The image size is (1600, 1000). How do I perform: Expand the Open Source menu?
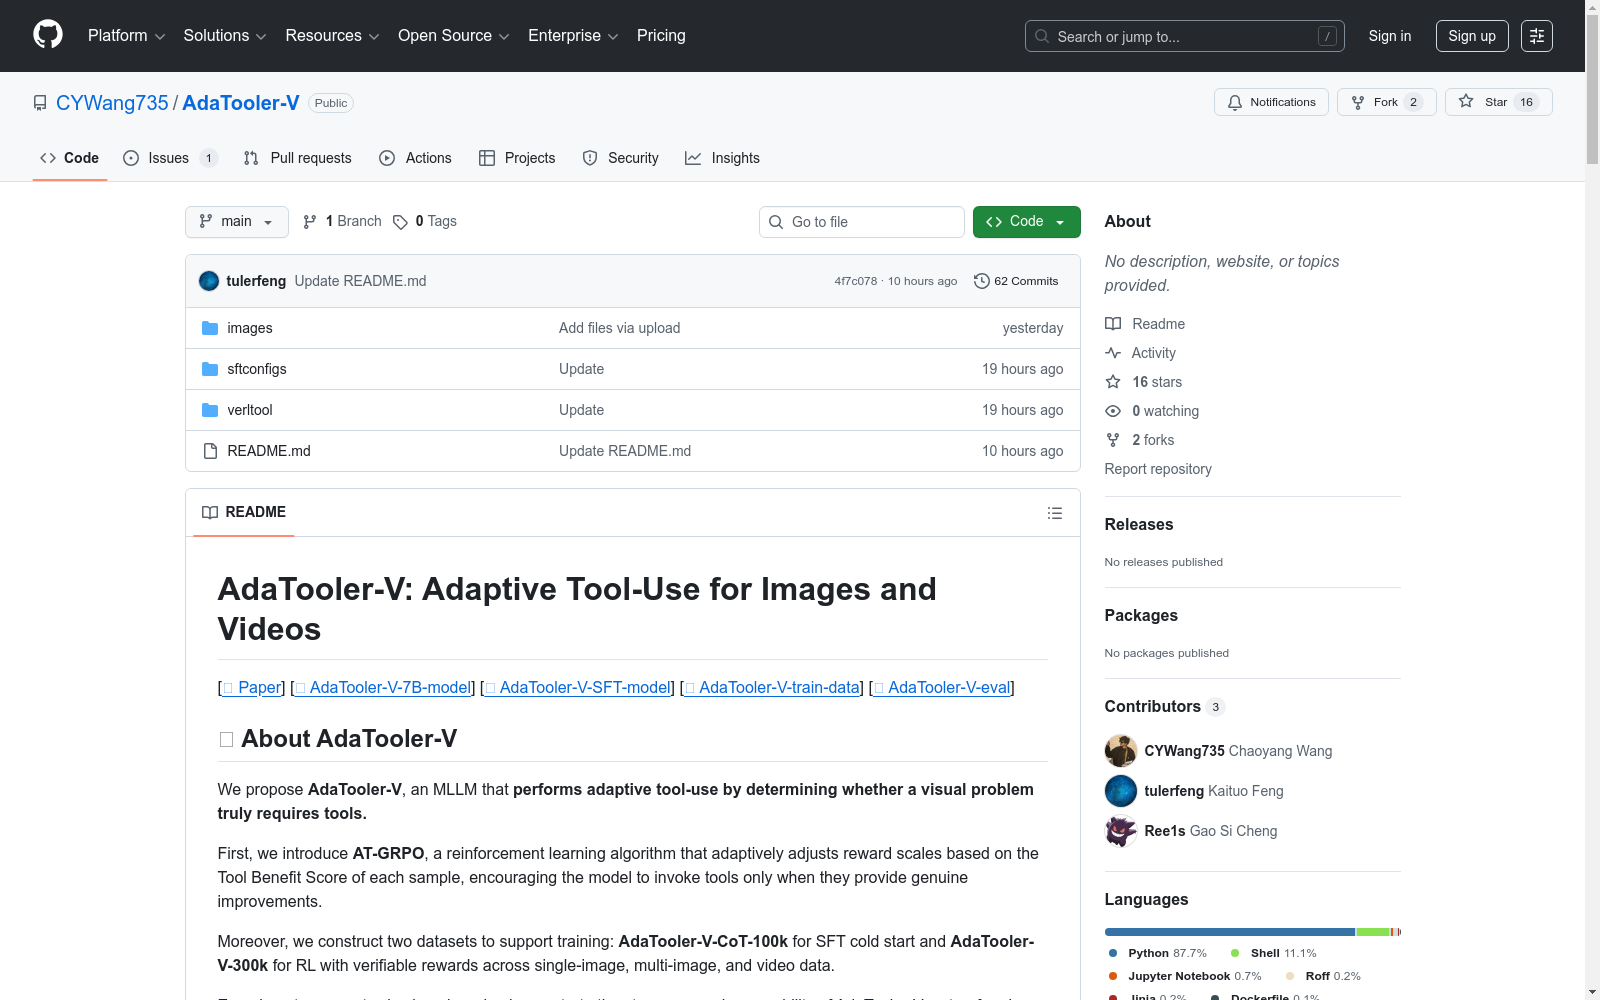454,36
